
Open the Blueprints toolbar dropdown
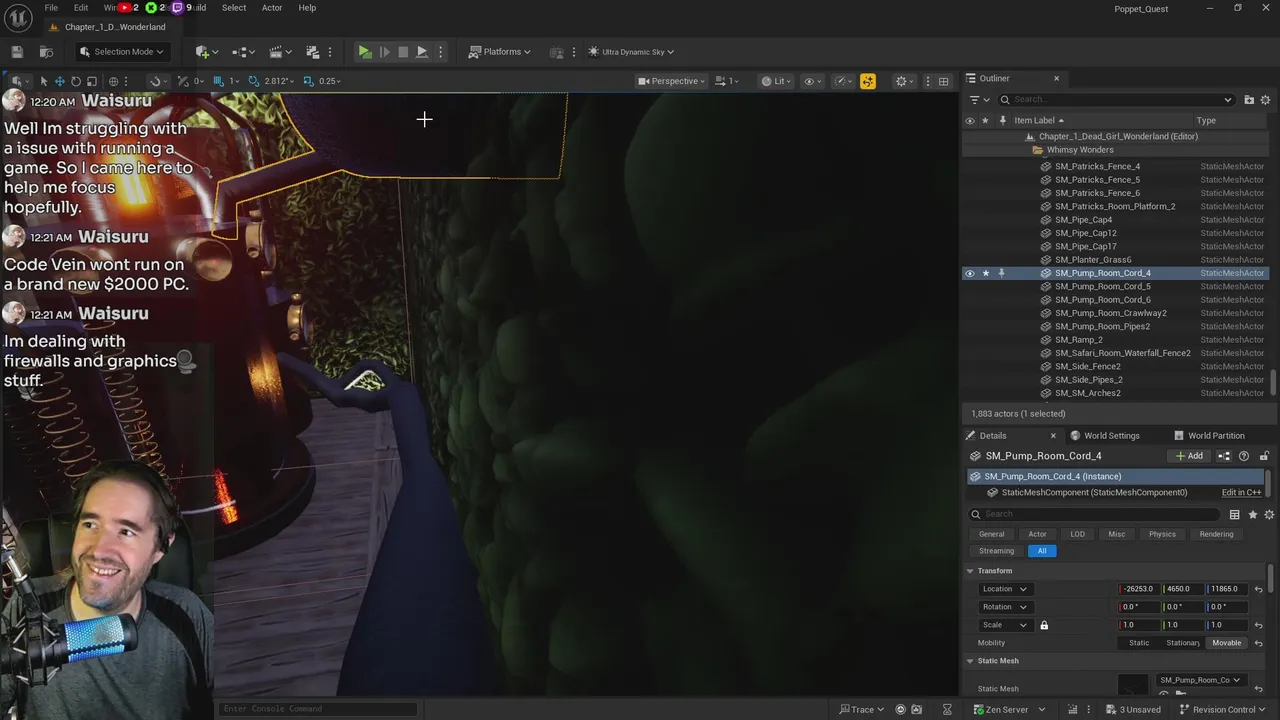pyautogui.click(x=245, y=52)
